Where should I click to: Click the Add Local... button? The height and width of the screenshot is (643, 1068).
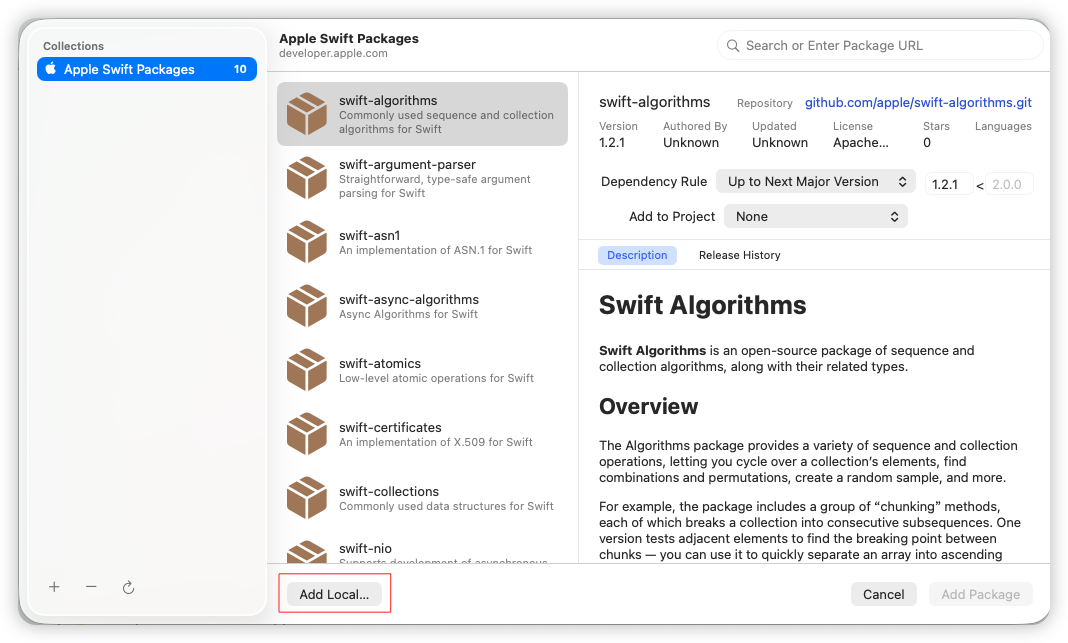click(x=334, y=594)
